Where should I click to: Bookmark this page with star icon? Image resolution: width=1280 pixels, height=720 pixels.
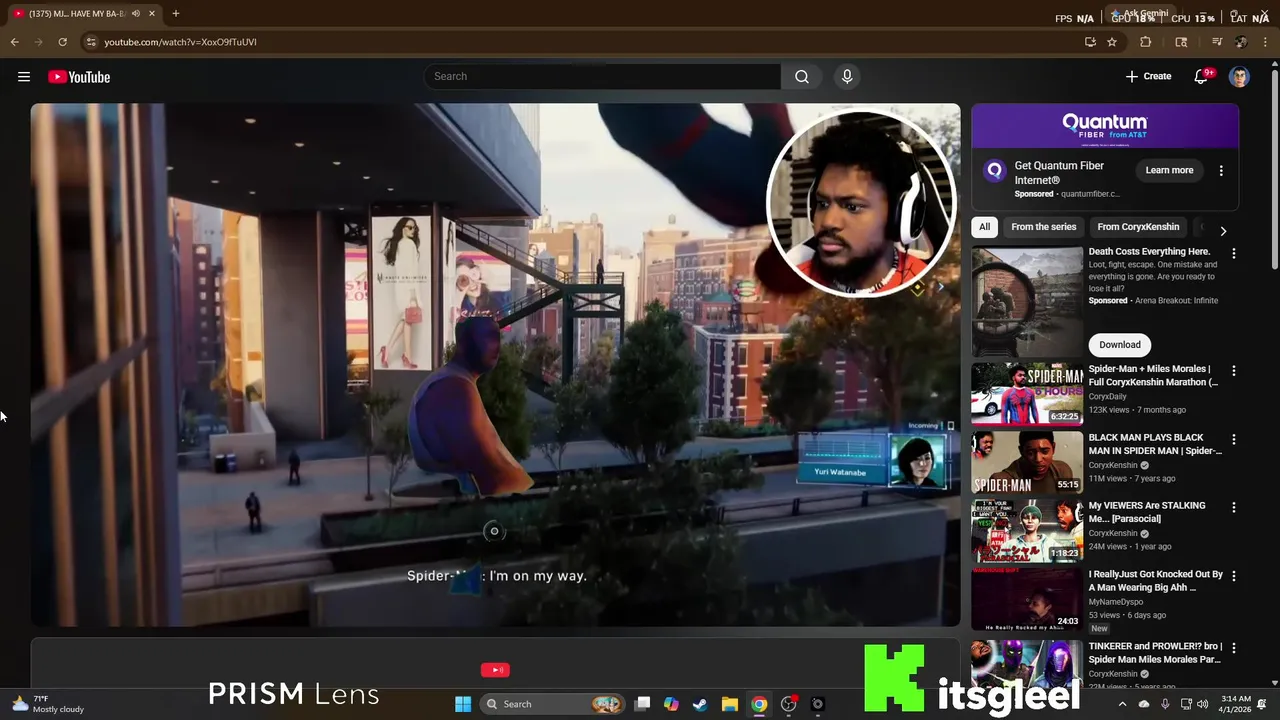(x=1111, y=42)
